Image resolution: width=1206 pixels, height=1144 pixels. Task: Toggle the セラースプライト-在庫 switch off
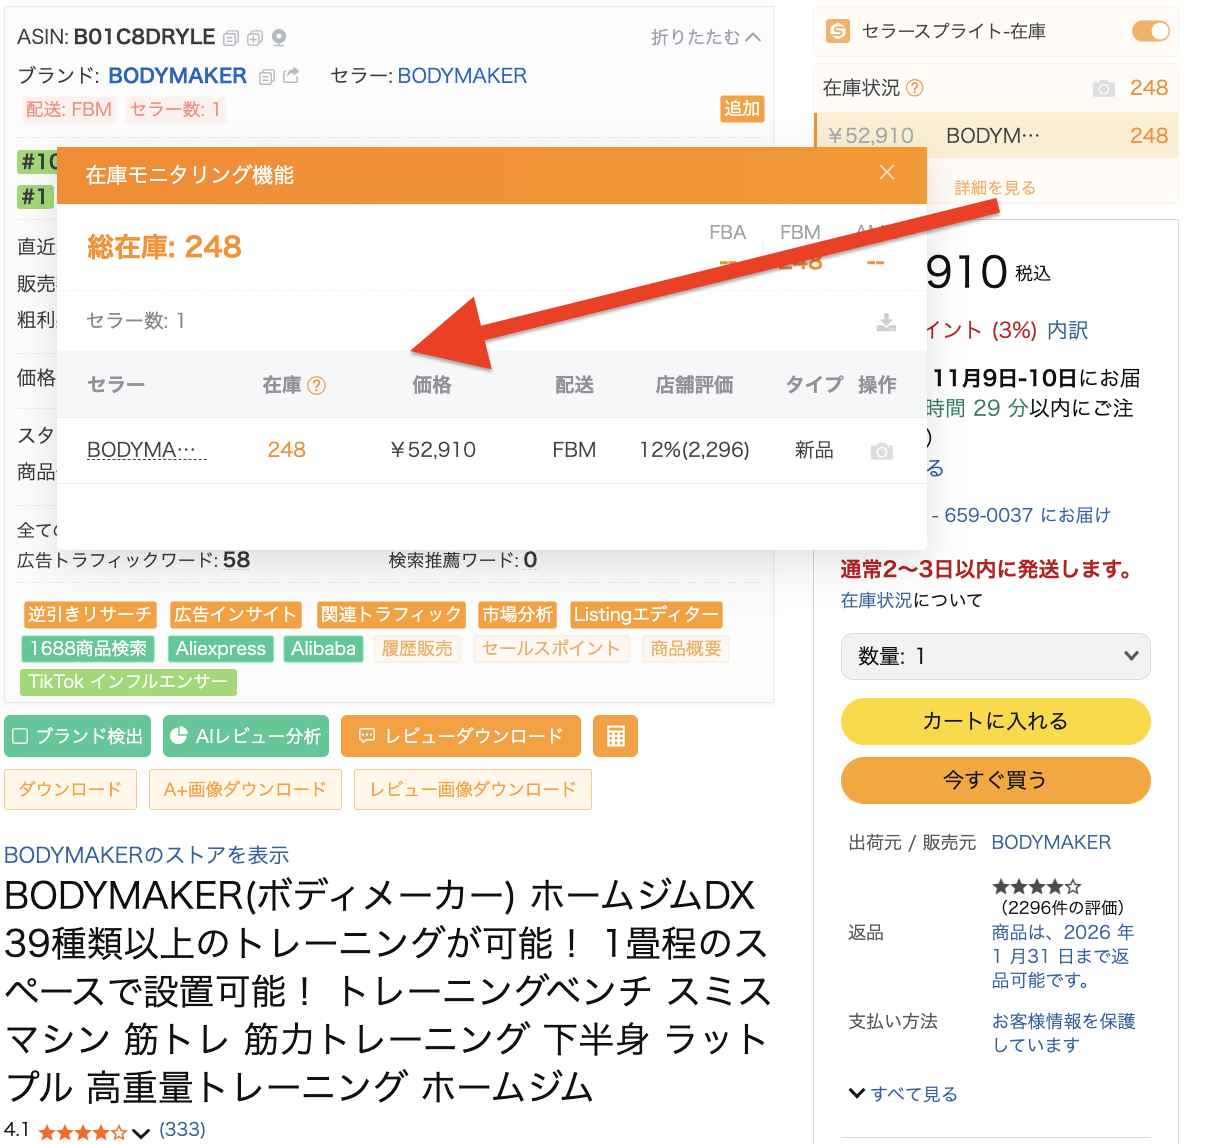click(1150, 31)
